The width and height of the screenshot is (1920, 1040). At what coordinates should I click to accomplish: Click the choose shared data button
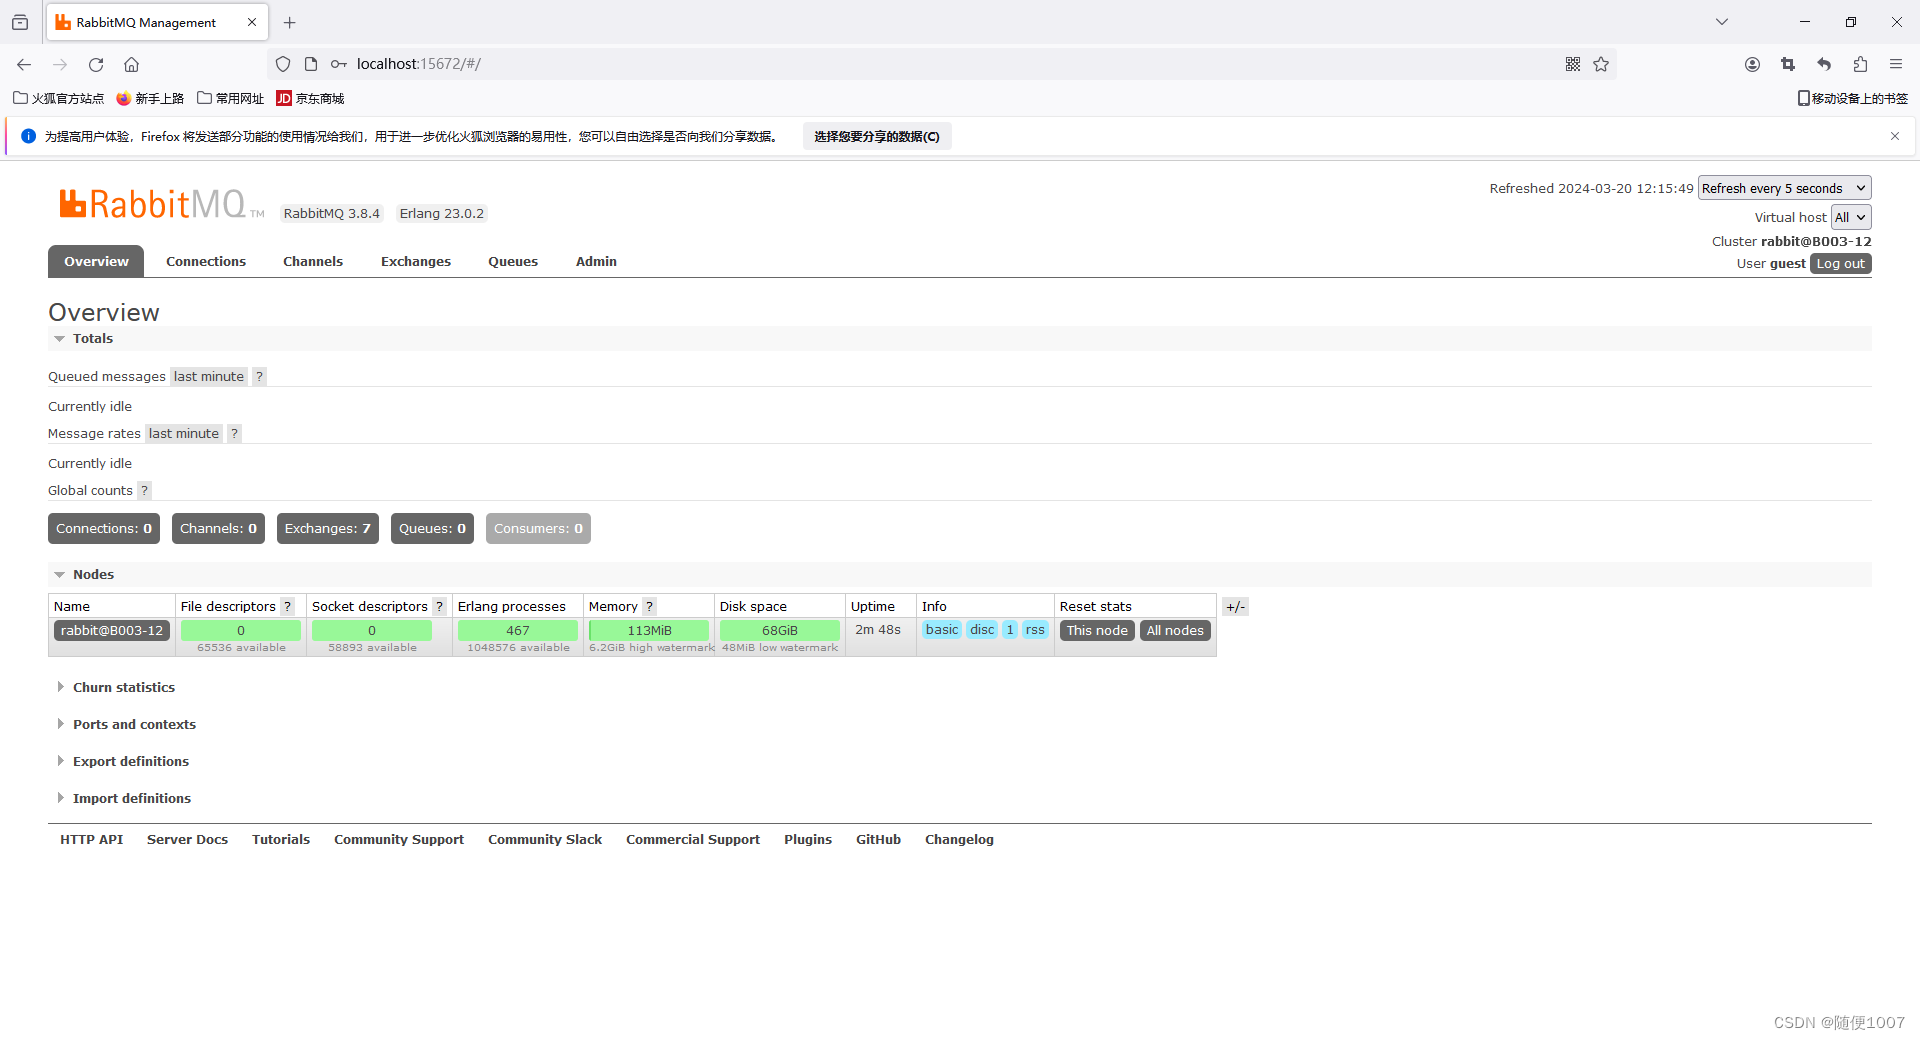click(x=877, y=137)
